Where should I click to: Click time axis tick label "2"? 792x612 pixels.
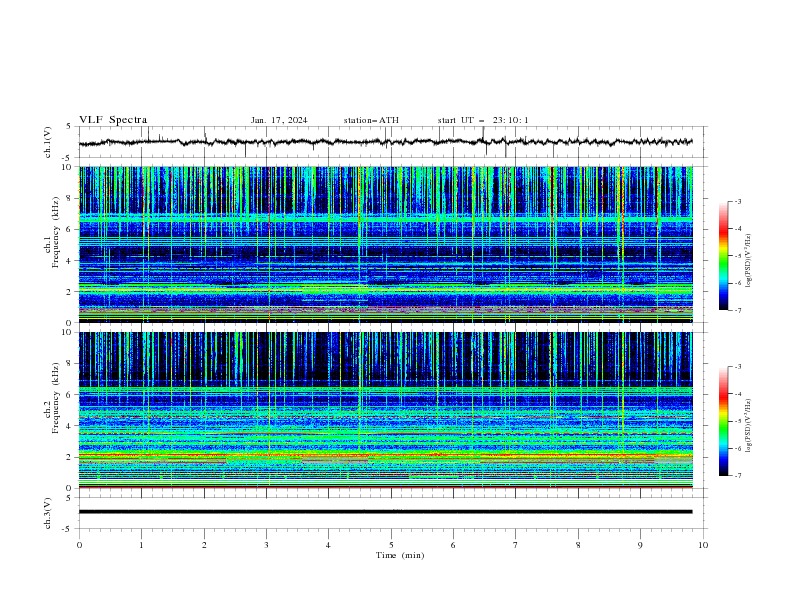coord(204,545)
